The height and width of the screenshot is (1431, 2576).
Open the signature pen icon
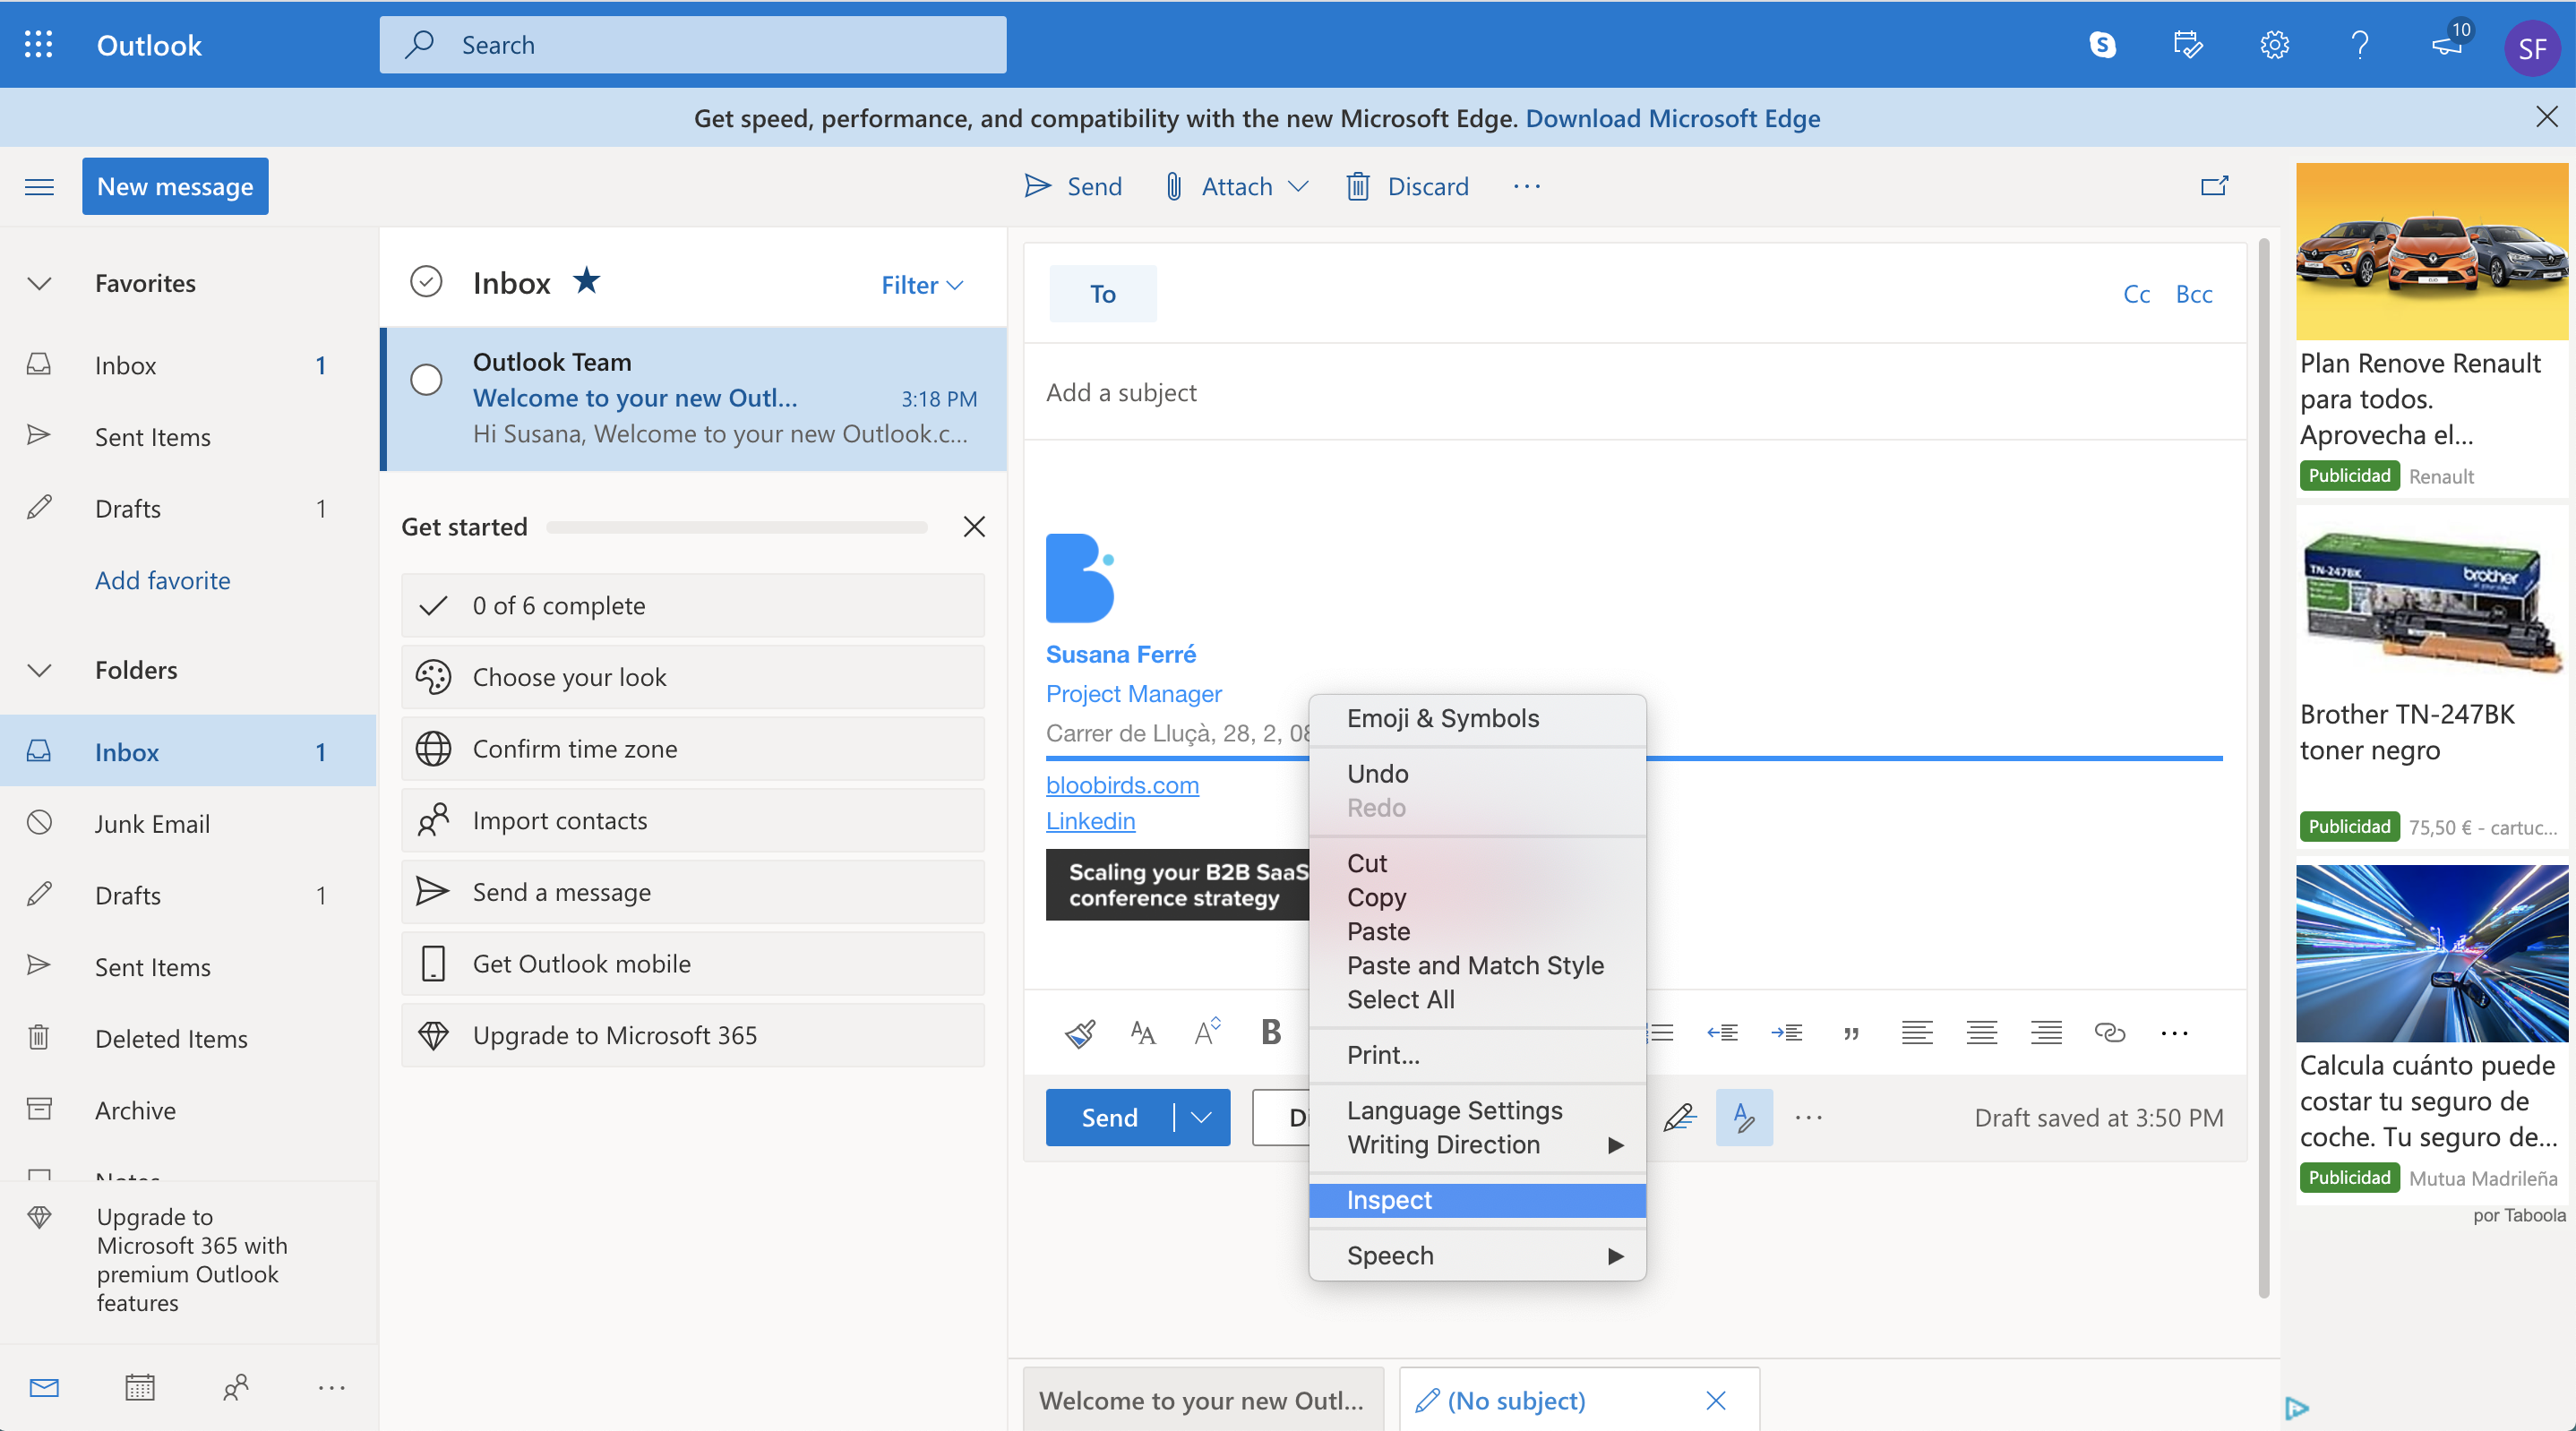tap(1679, 1117)
